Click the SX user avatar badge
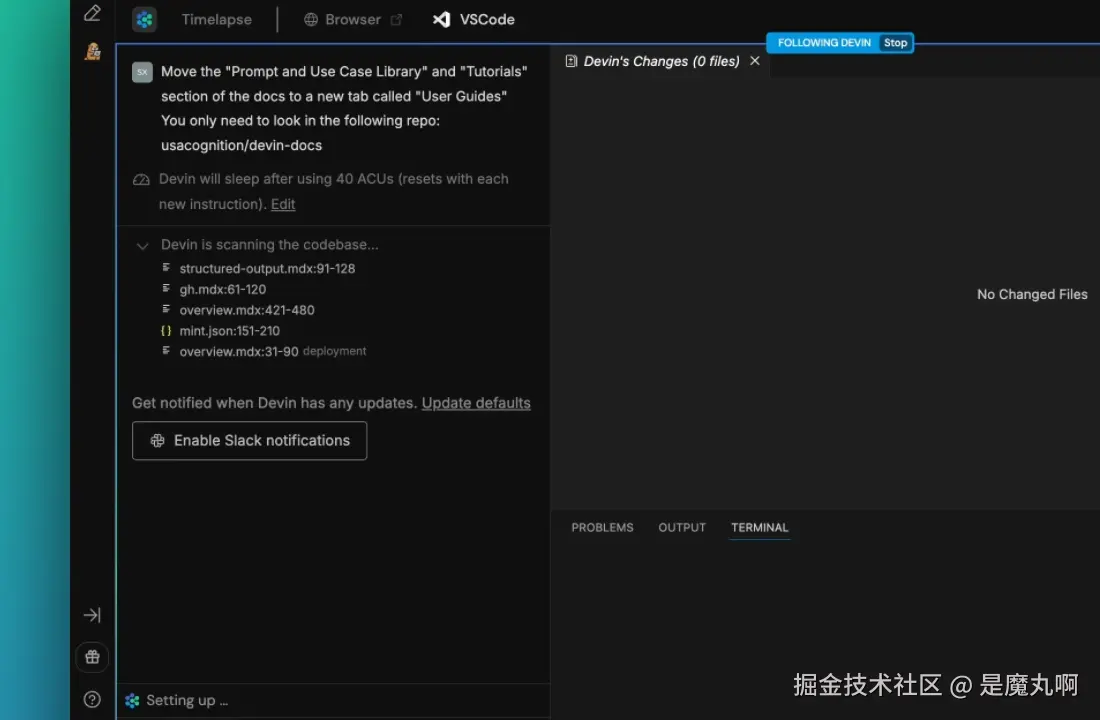The image size is (1100, 720). 142,72
